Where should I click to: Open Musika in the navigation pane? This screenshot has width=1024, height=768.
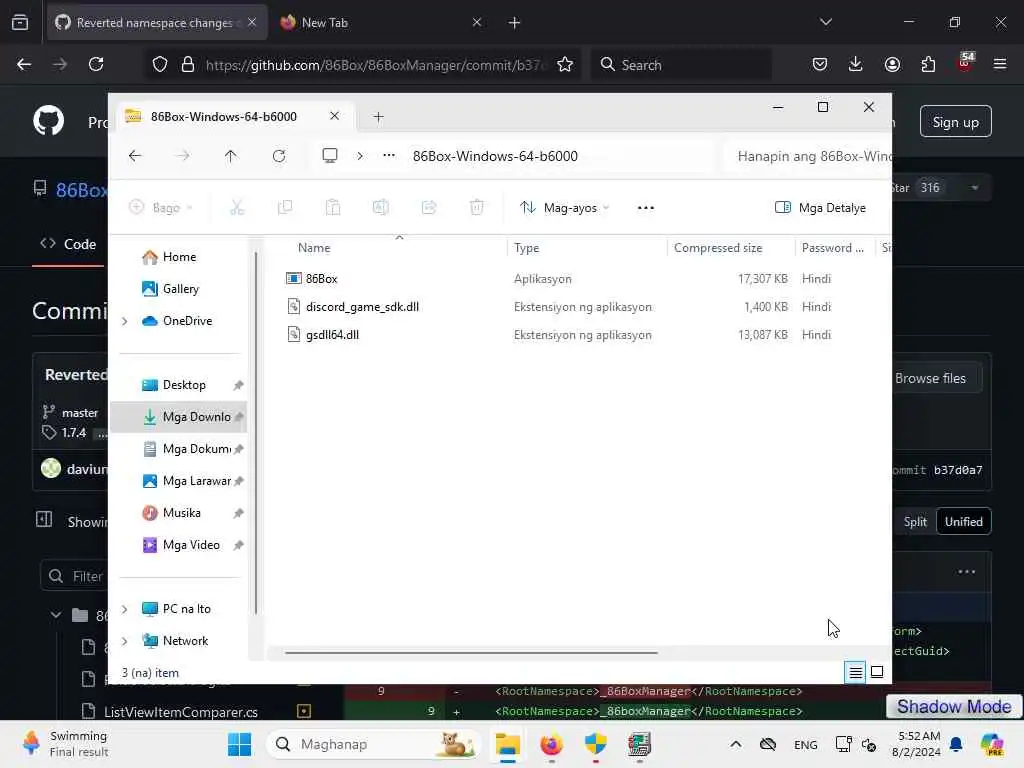pos(181,513)
